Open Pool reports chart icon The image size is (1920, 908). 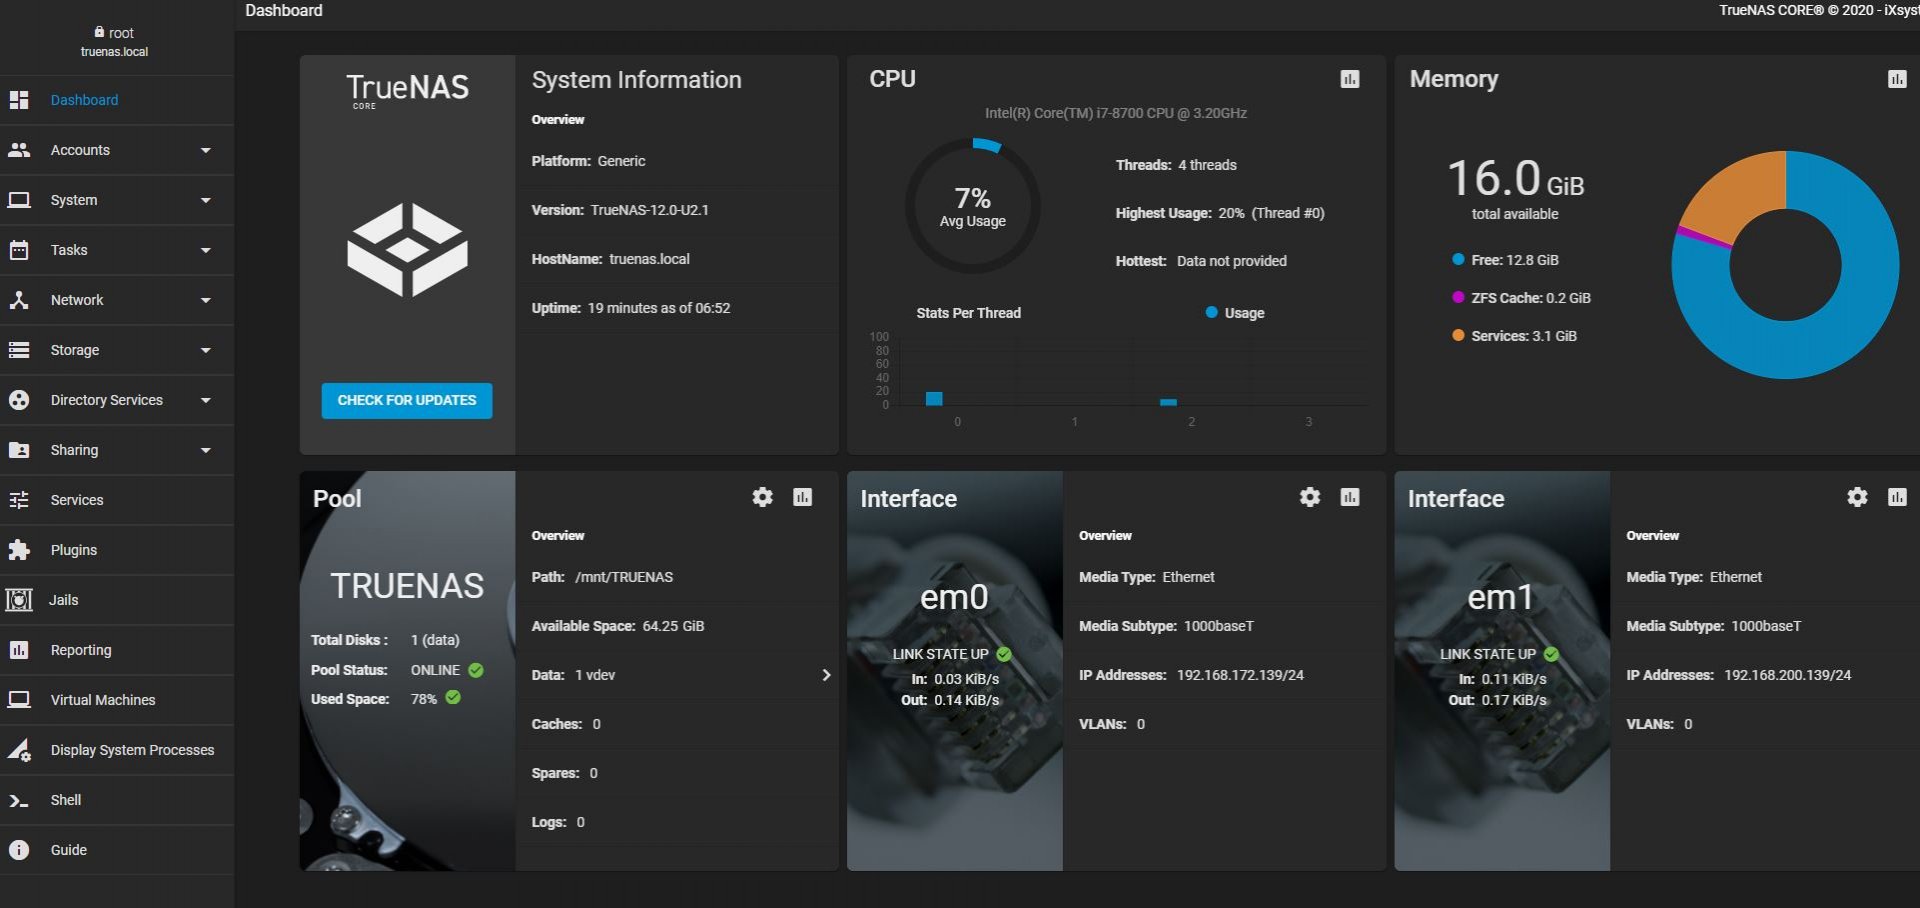tap(803, 497)
